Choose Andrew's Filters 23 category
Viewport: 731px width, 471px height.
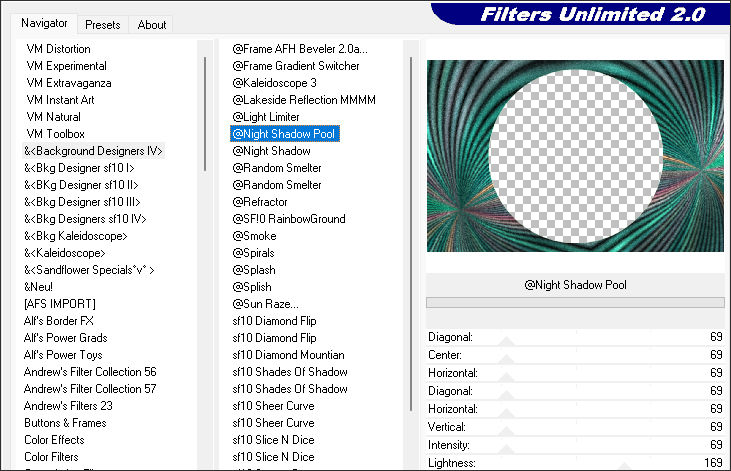tap(68, 406)
